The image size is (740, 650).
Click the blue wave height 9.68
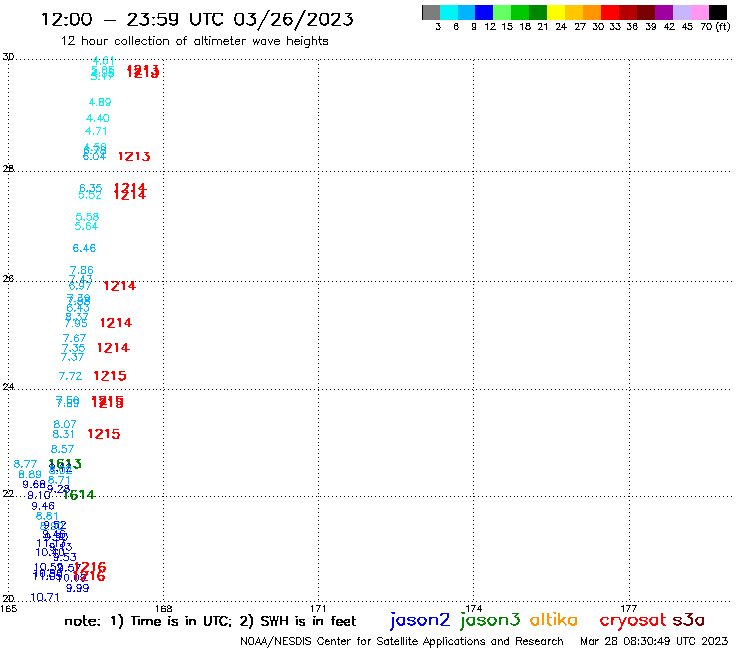pos(34,484)
